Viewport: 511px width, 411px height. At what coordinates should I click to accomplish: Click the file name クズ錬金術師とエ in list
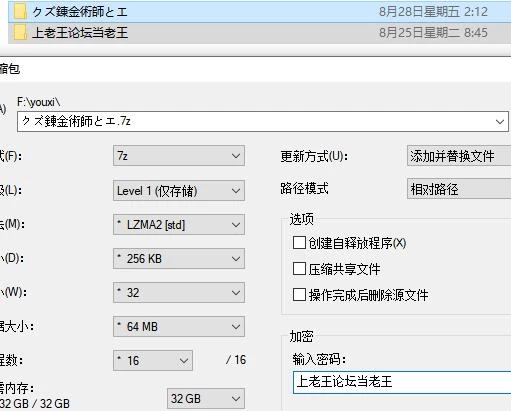coord(80,12)
